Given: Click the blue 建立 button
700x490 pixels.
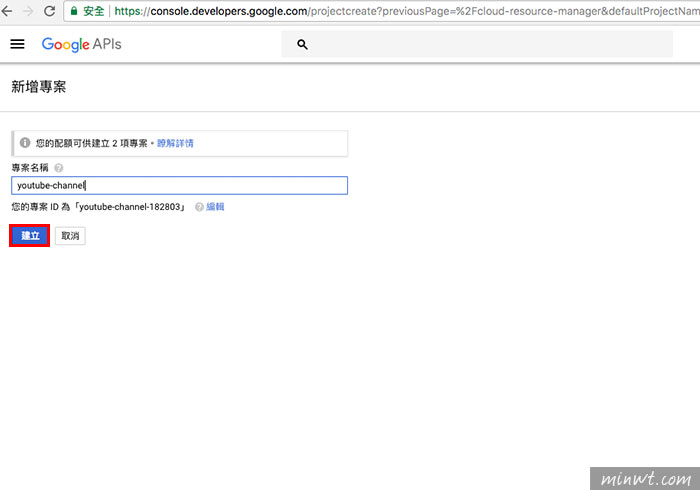Looking at the screenshot, I should tap(30, 236).
